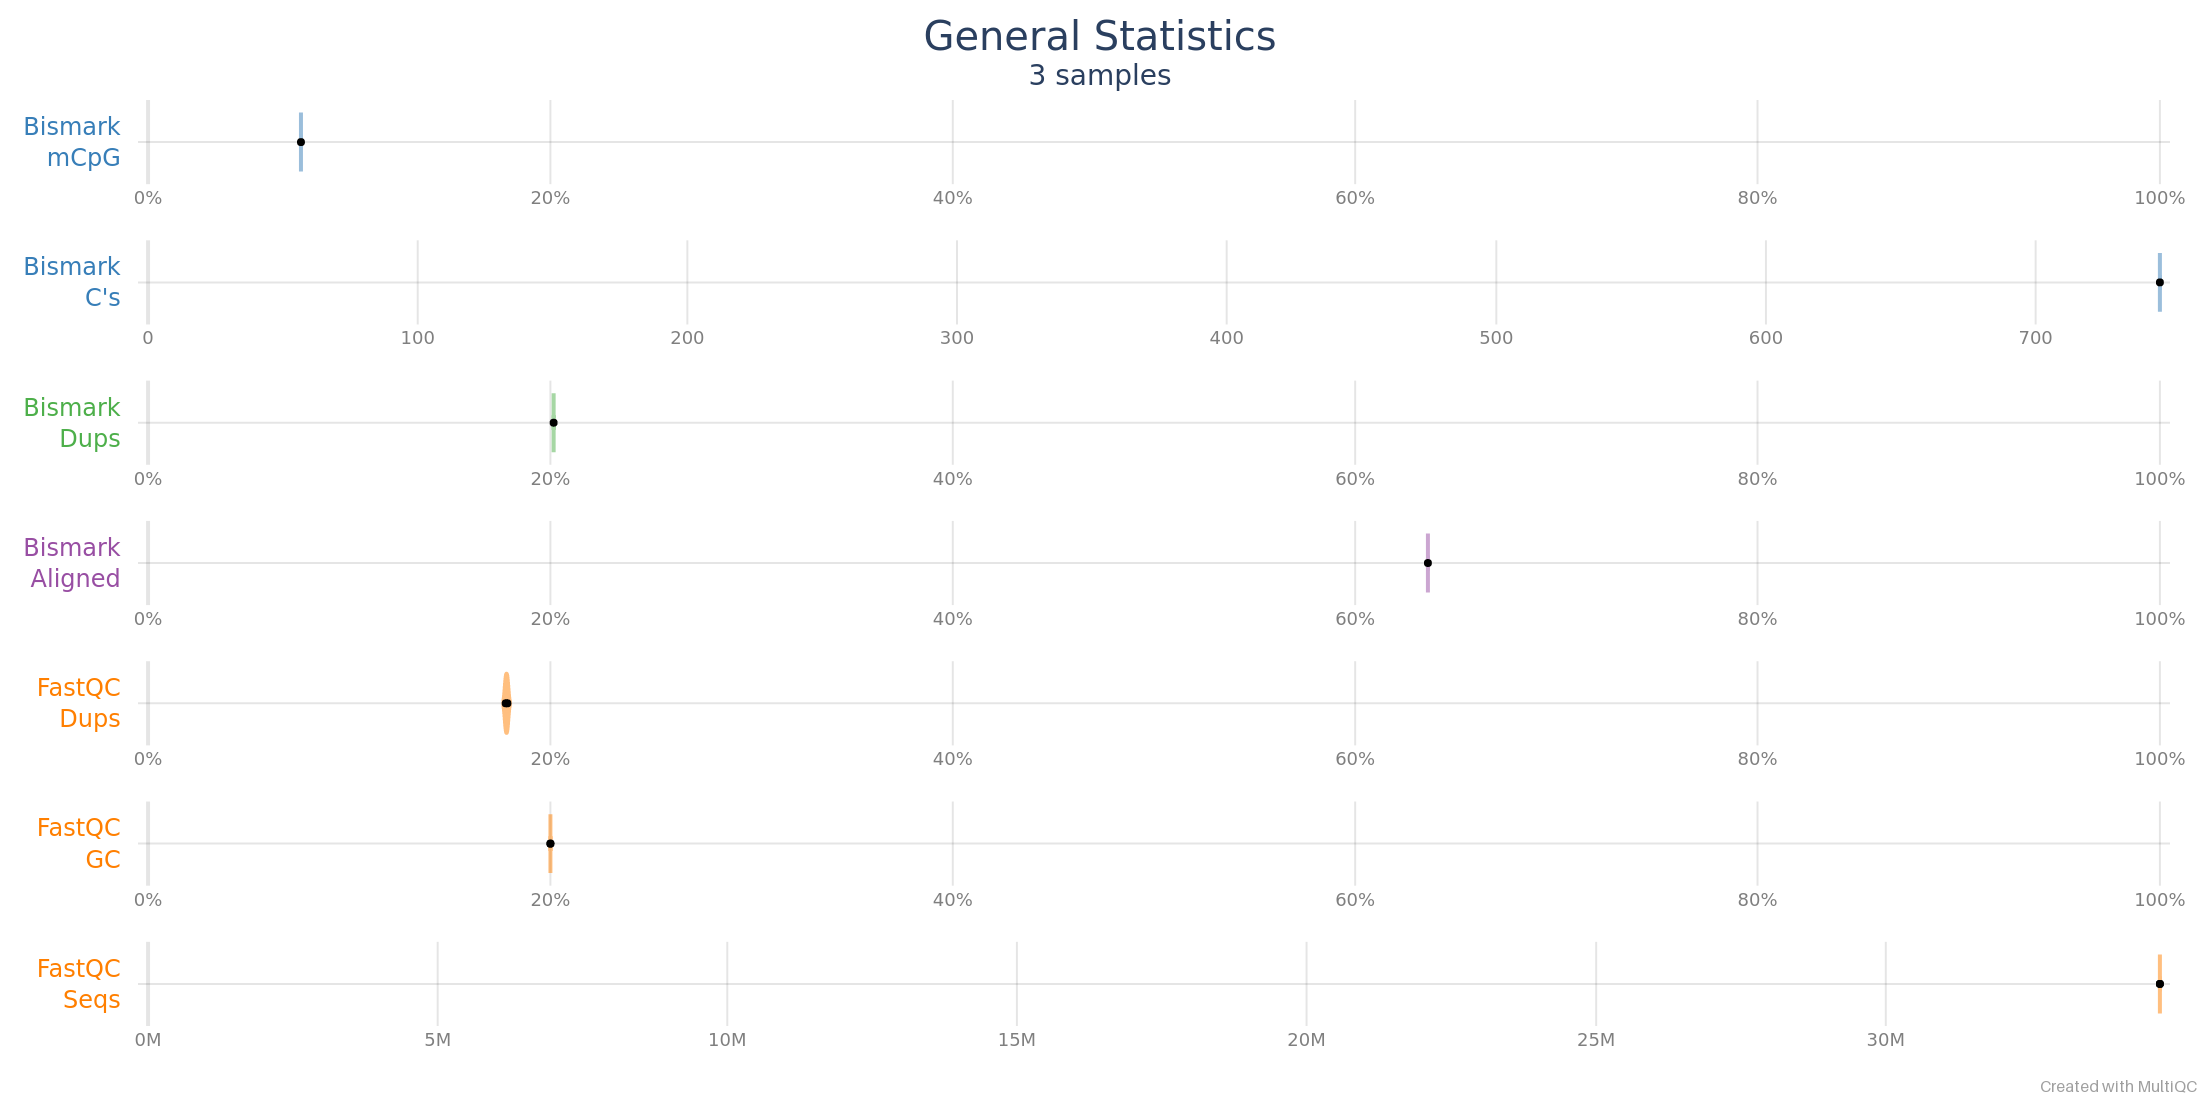The width and height of the screenshot is (2200, 1106).
Task: Select the Bismark mCpG row label
Action: [x=72, y=142]
